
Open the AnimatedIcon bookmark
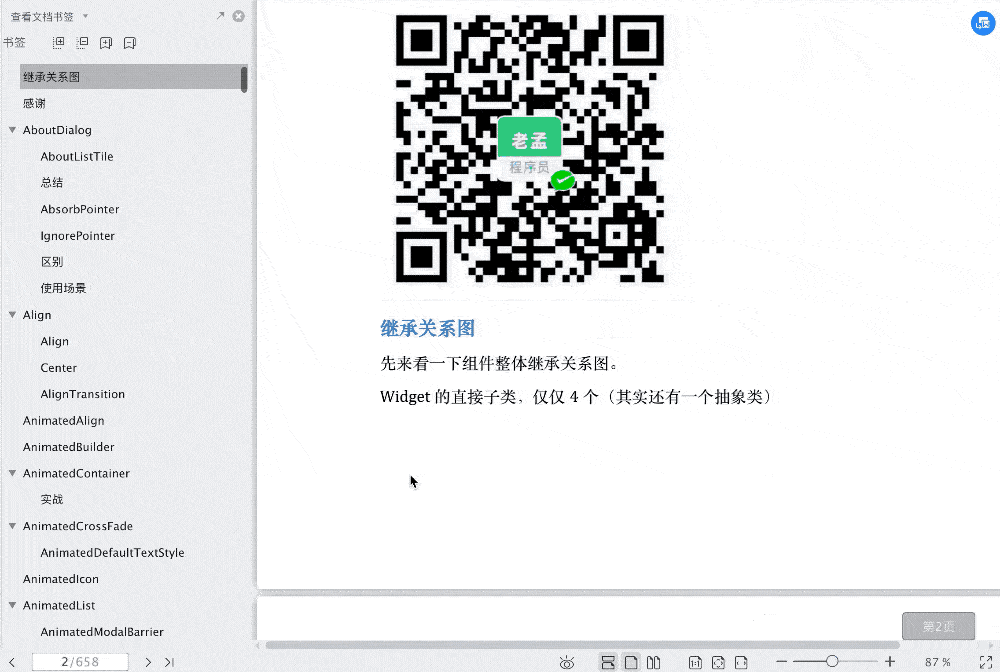click(x=61, y=579)
